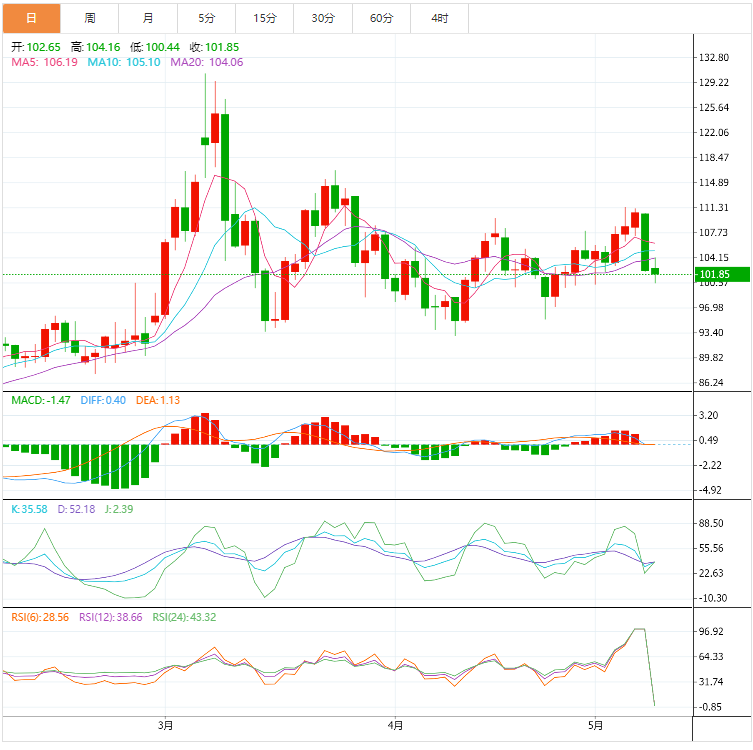Click the 4月 date axis marker
The height and width of the screenshot is (750, 753).
[395, 725]
